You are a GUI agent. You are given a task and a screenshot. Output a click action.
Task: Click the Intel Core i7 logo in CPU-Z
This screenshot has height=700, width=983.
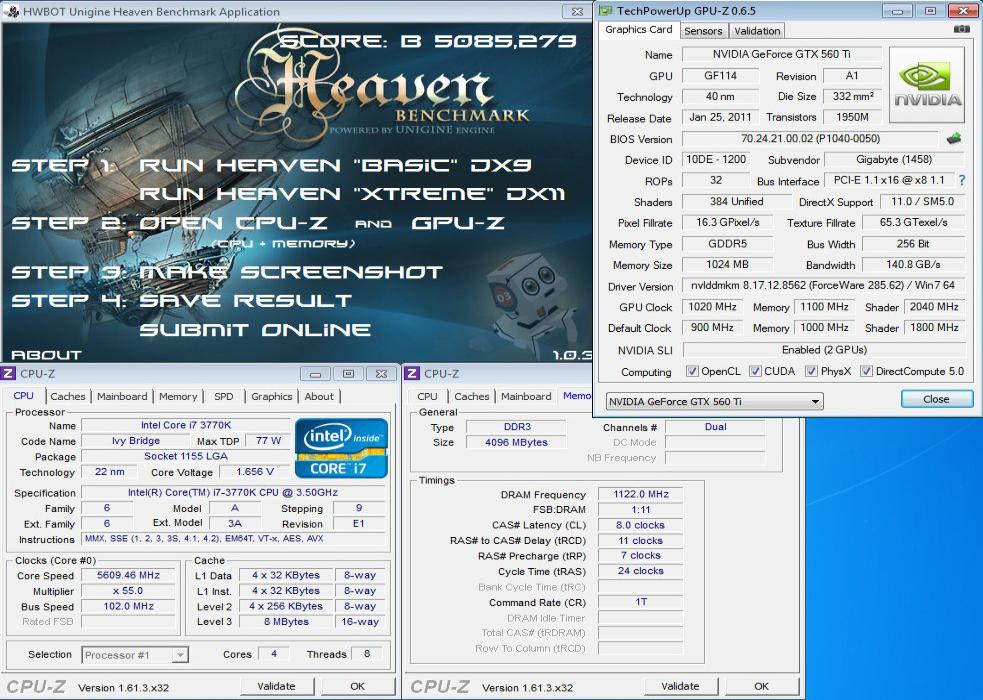(x=342, y=449)
